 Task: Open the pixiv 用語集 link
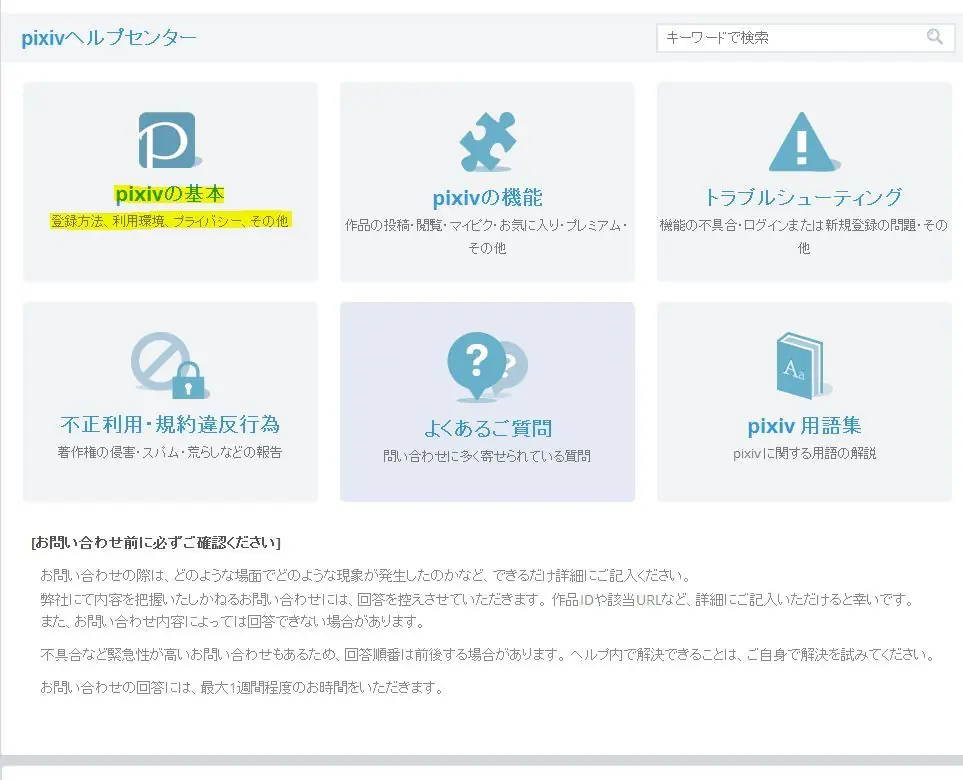(x=804, y=426)
